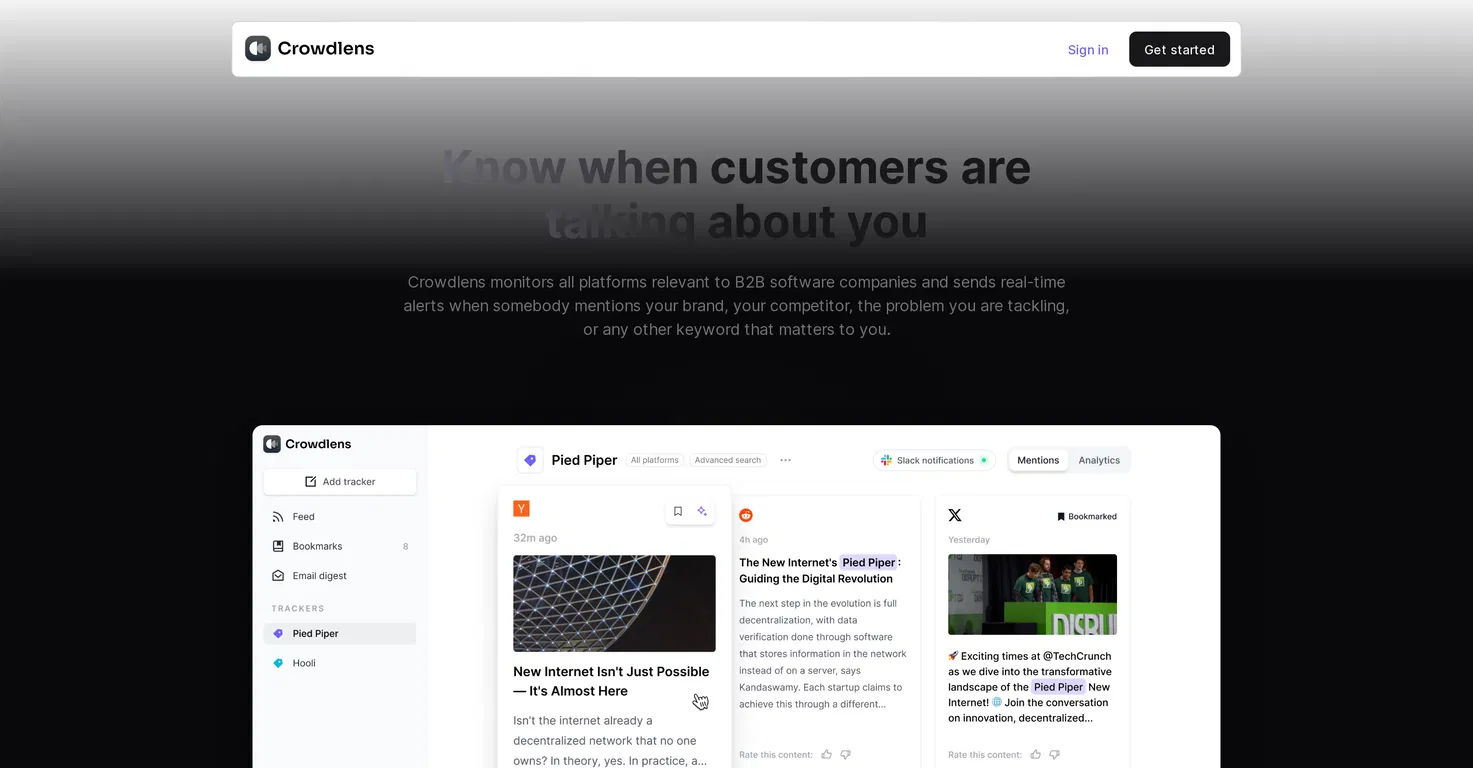Click the Add tracker button
The image size is (1473, 768).
[x=340, y=482]
